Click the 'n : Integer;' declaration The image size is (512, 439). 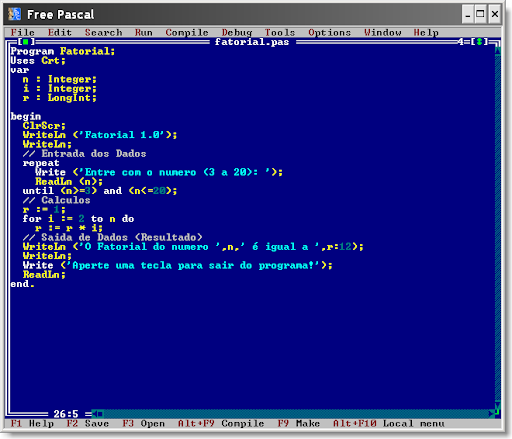pos(60,79)
